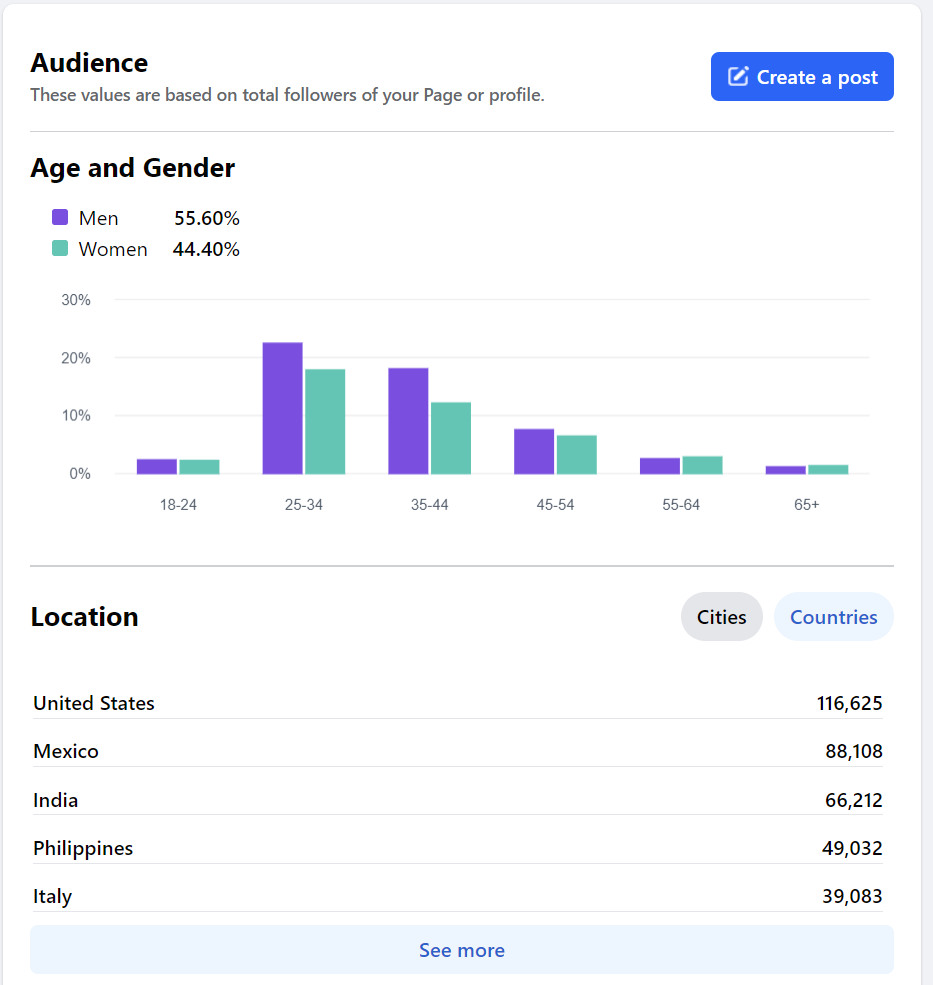Click the Men bar for ages 18-24
The height and width of the screenshot is (985, 933).
pyautogui.click(x=157, y=467)
